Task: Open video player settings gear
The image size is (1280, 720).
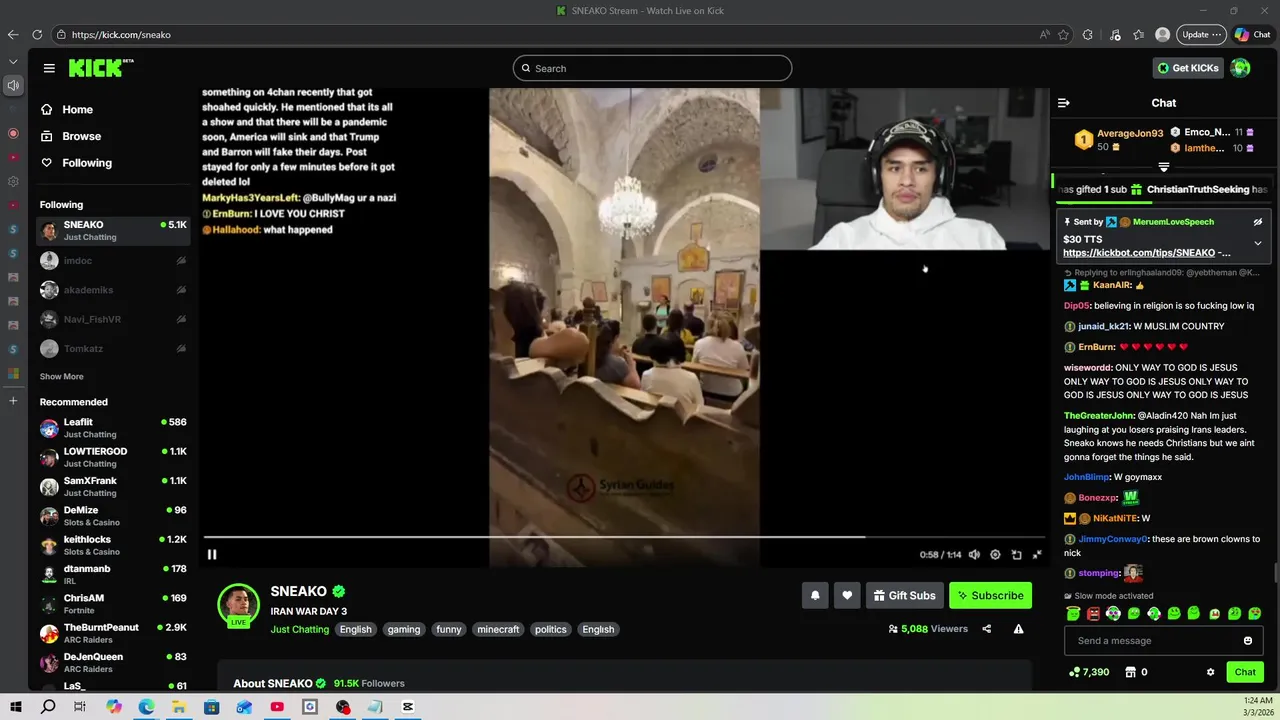Action: pos(995,554)
